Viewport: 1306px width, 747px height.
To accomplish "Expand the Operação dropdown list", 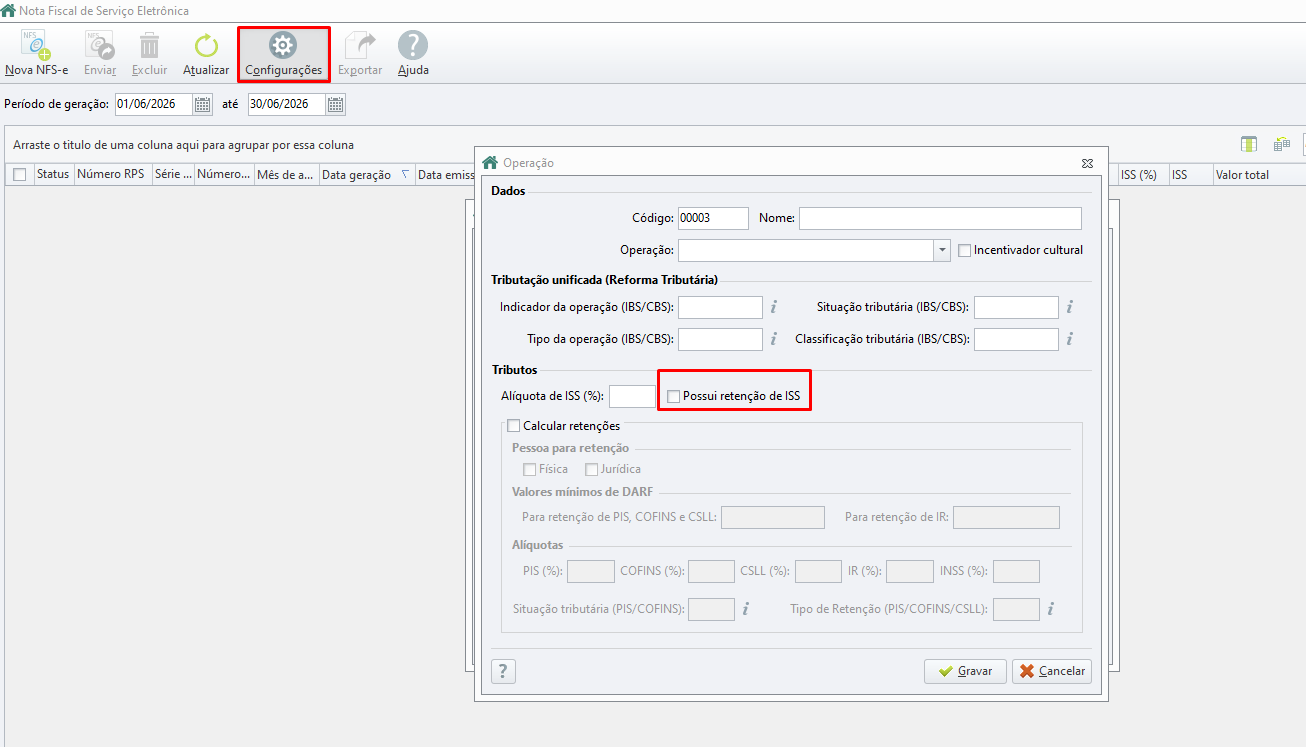I will [x=942, y=250].
